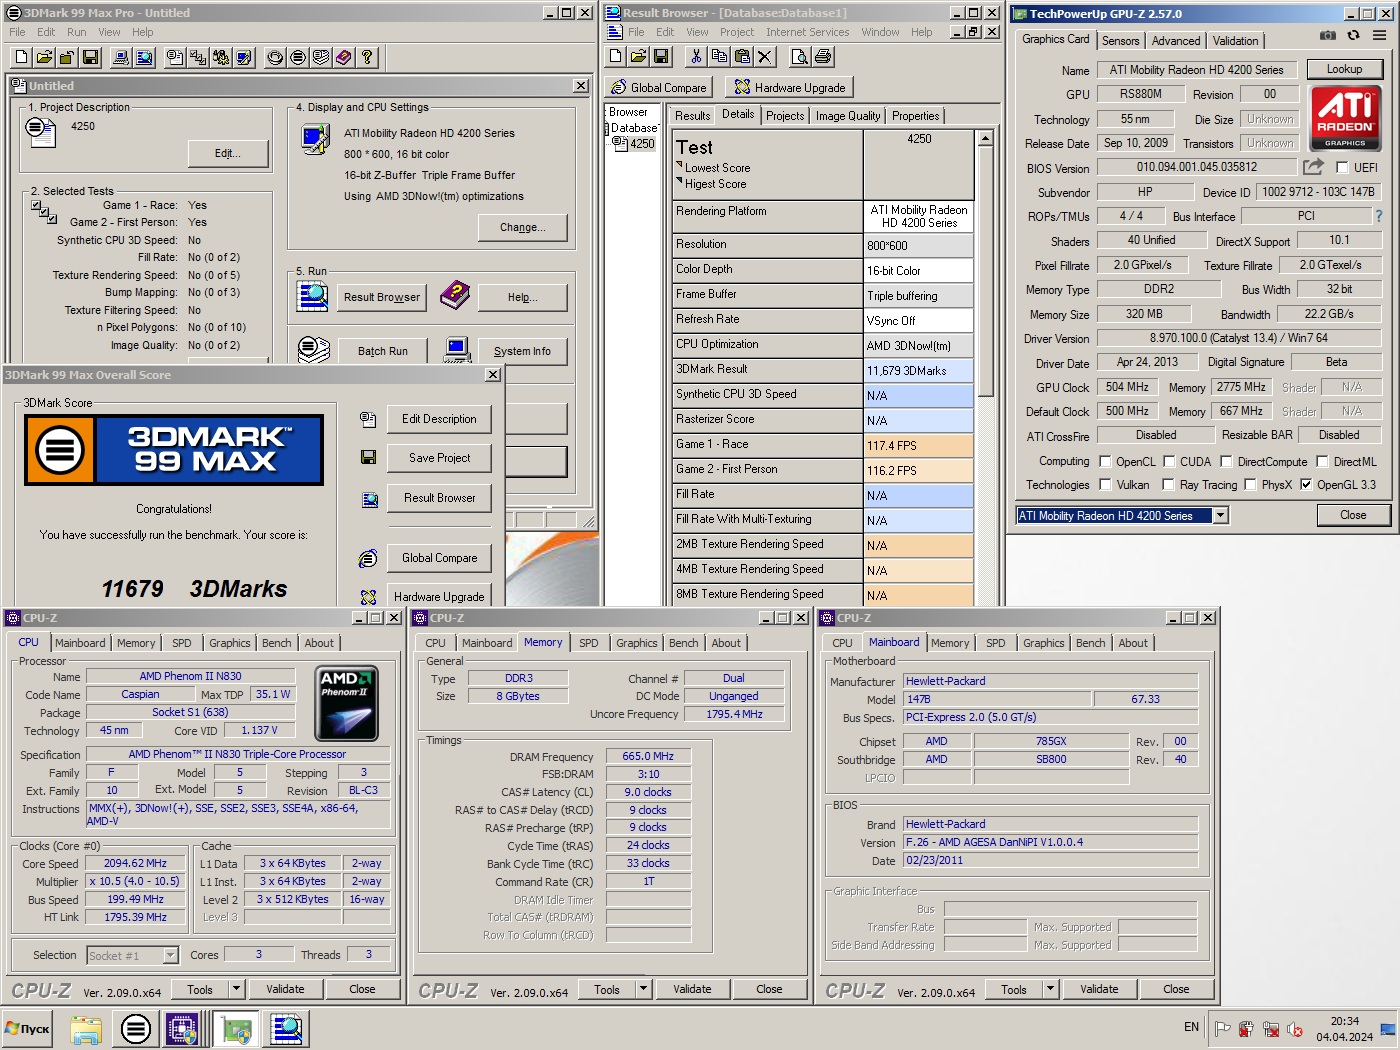
Task: Click purple help book icon in 3DMark toolbar
Action: [344, 58]
